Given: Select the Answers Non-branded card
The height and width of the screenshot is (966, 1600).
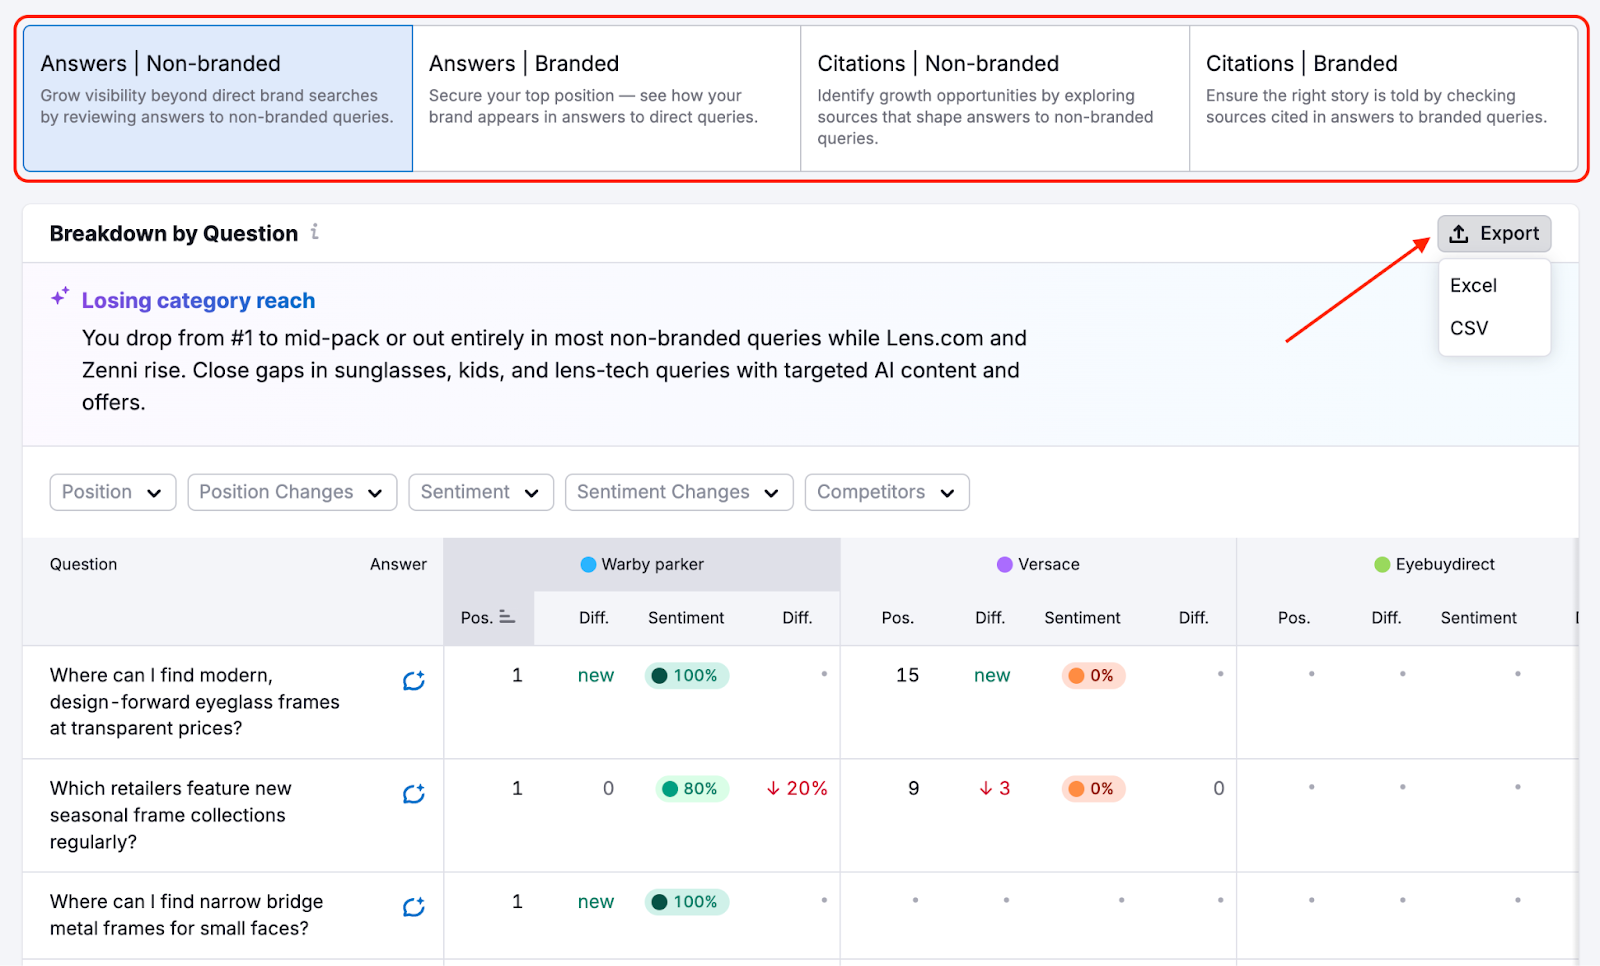Looking at the screenshot, I should (217, 97).
